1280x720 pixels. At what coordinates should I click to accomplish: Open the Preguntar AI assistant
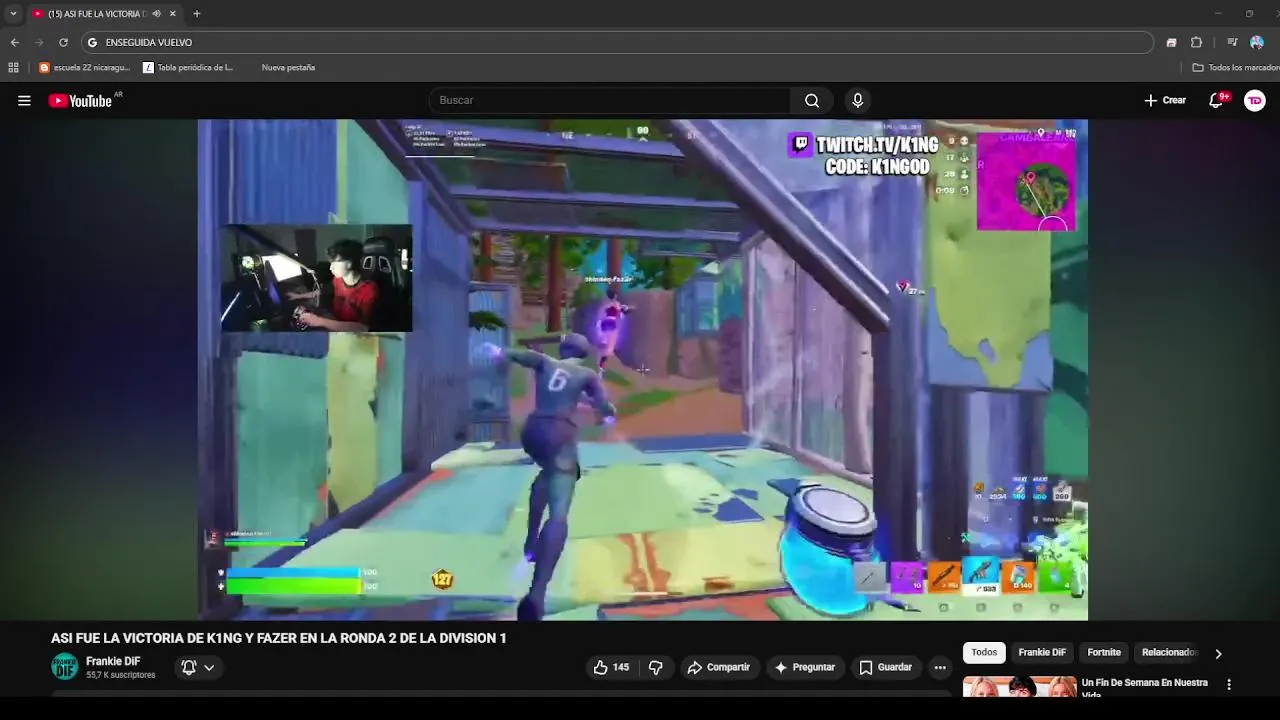click(804, 667)
